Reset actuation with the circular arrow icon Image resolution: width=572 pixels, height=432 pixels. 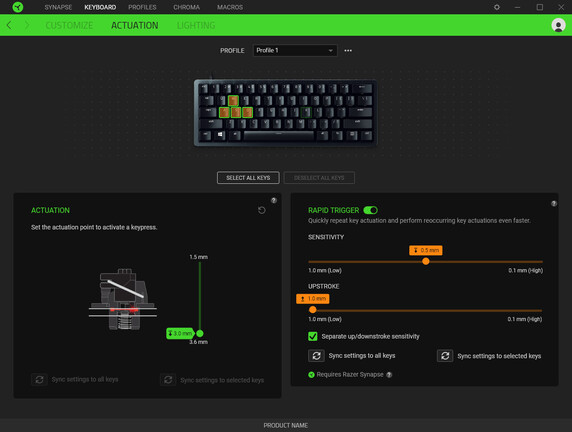pyautogui.click(x=262, y=210)
